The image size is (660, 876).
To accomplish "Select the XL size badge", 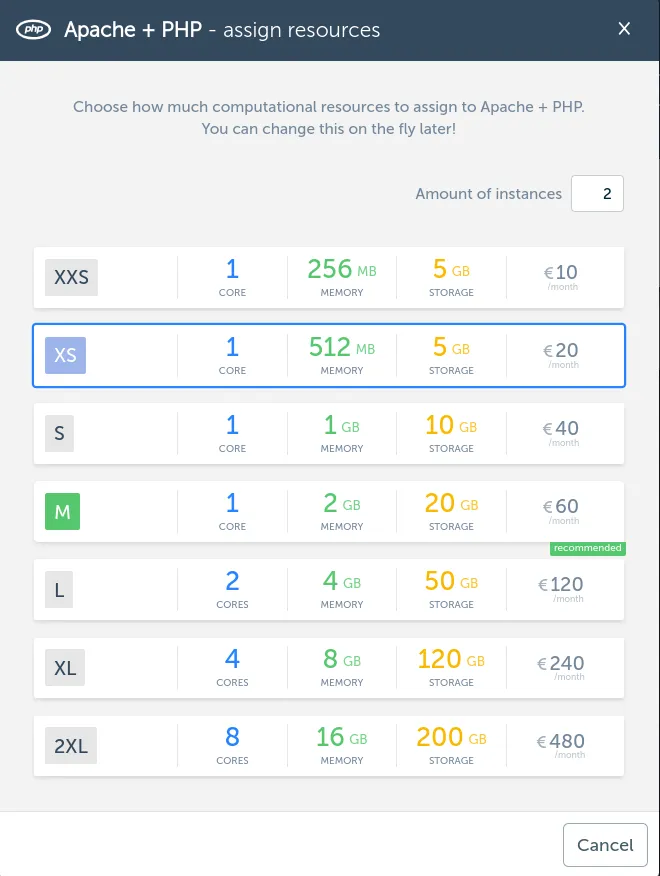I will click(65, 667).
